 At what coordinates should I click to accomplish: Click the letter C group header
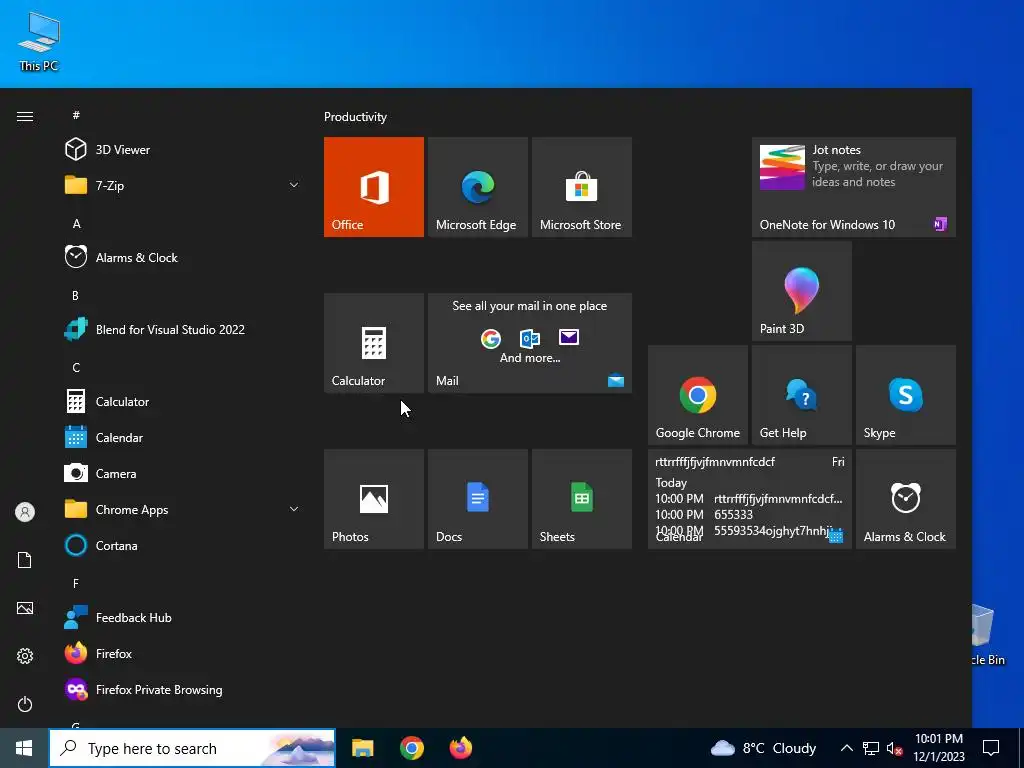[76, 368]
